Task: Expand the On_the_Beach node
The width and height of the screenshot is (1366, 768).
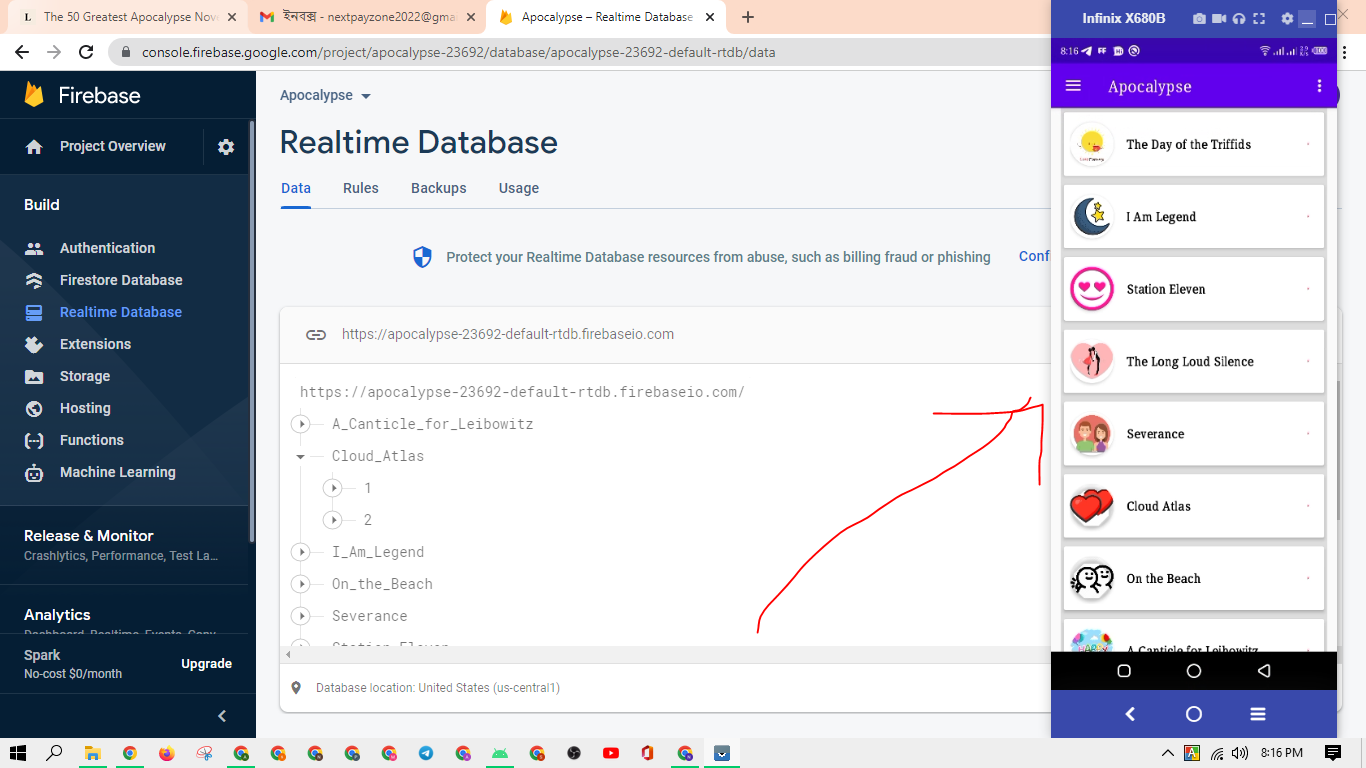Action: 300,584
